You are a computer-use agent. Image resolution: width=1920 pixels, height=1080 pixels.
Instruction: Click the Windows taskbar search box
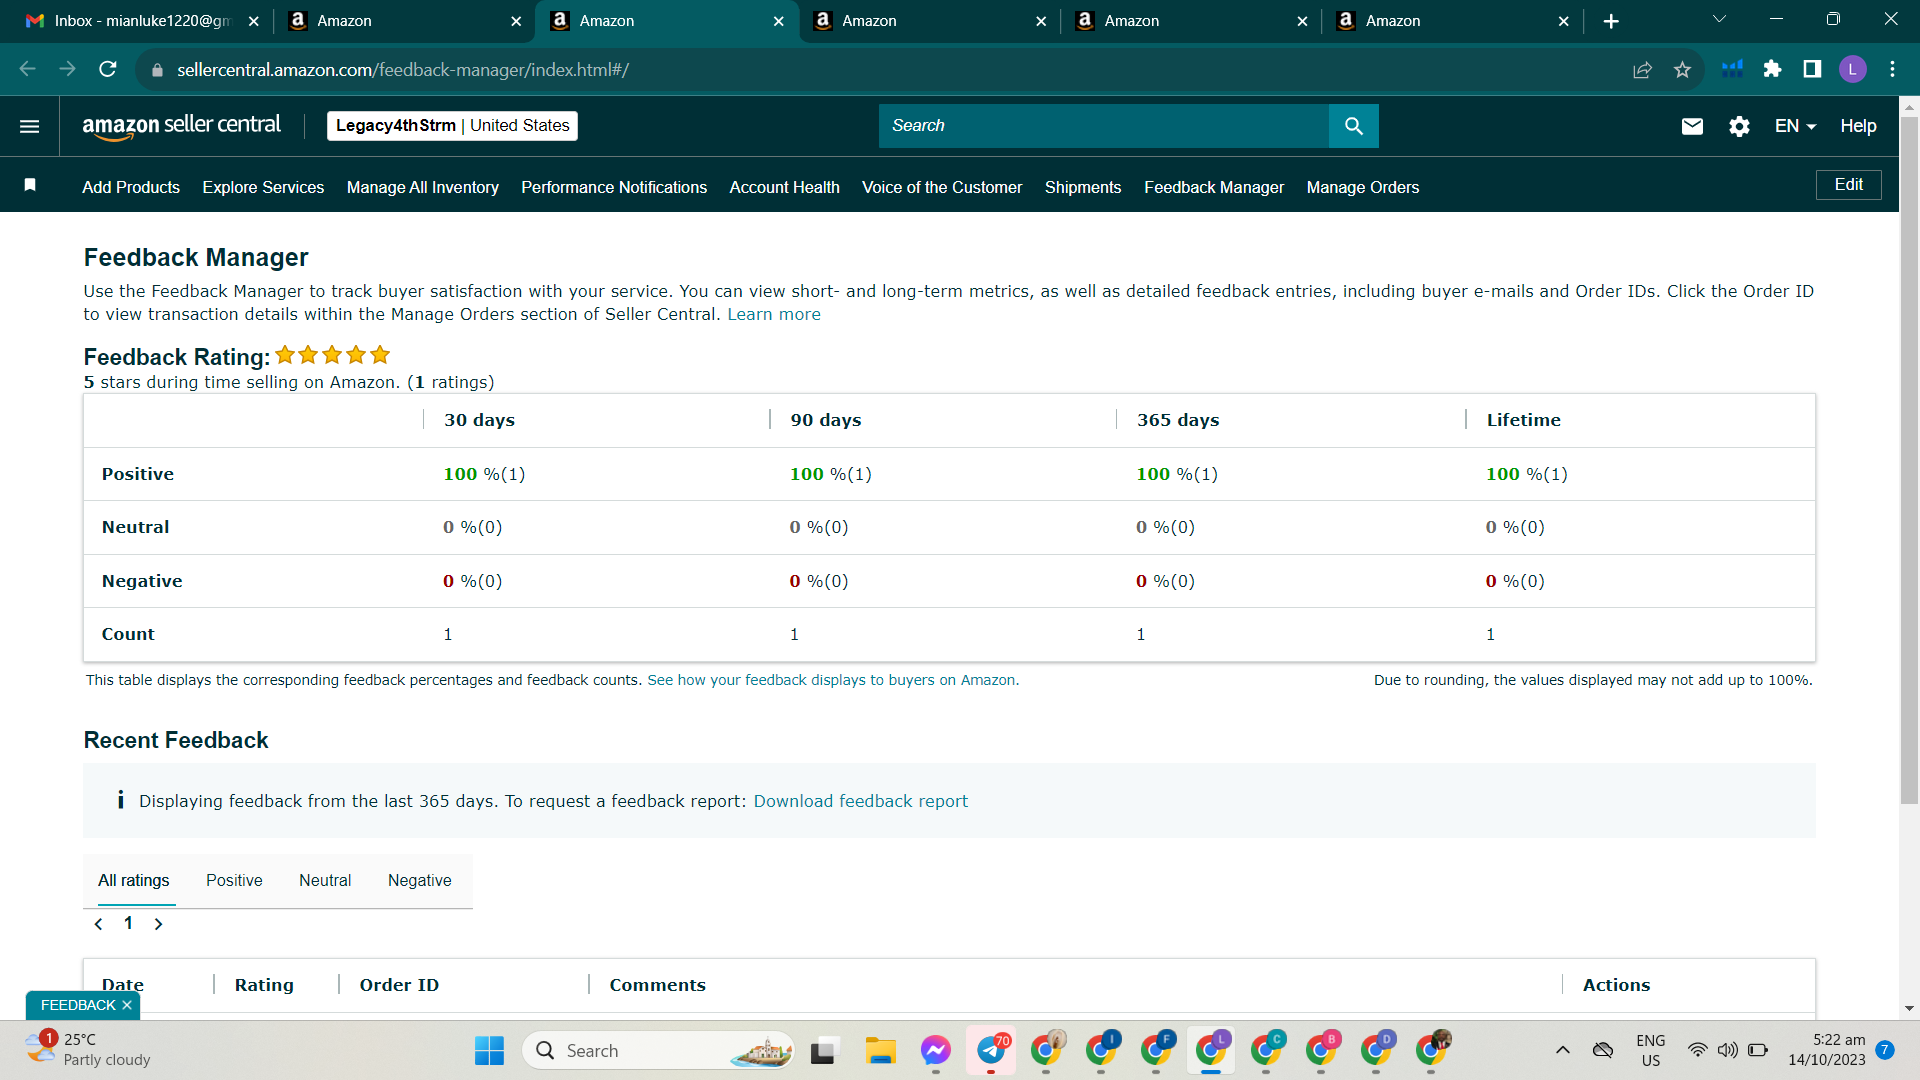point(658,1051)
